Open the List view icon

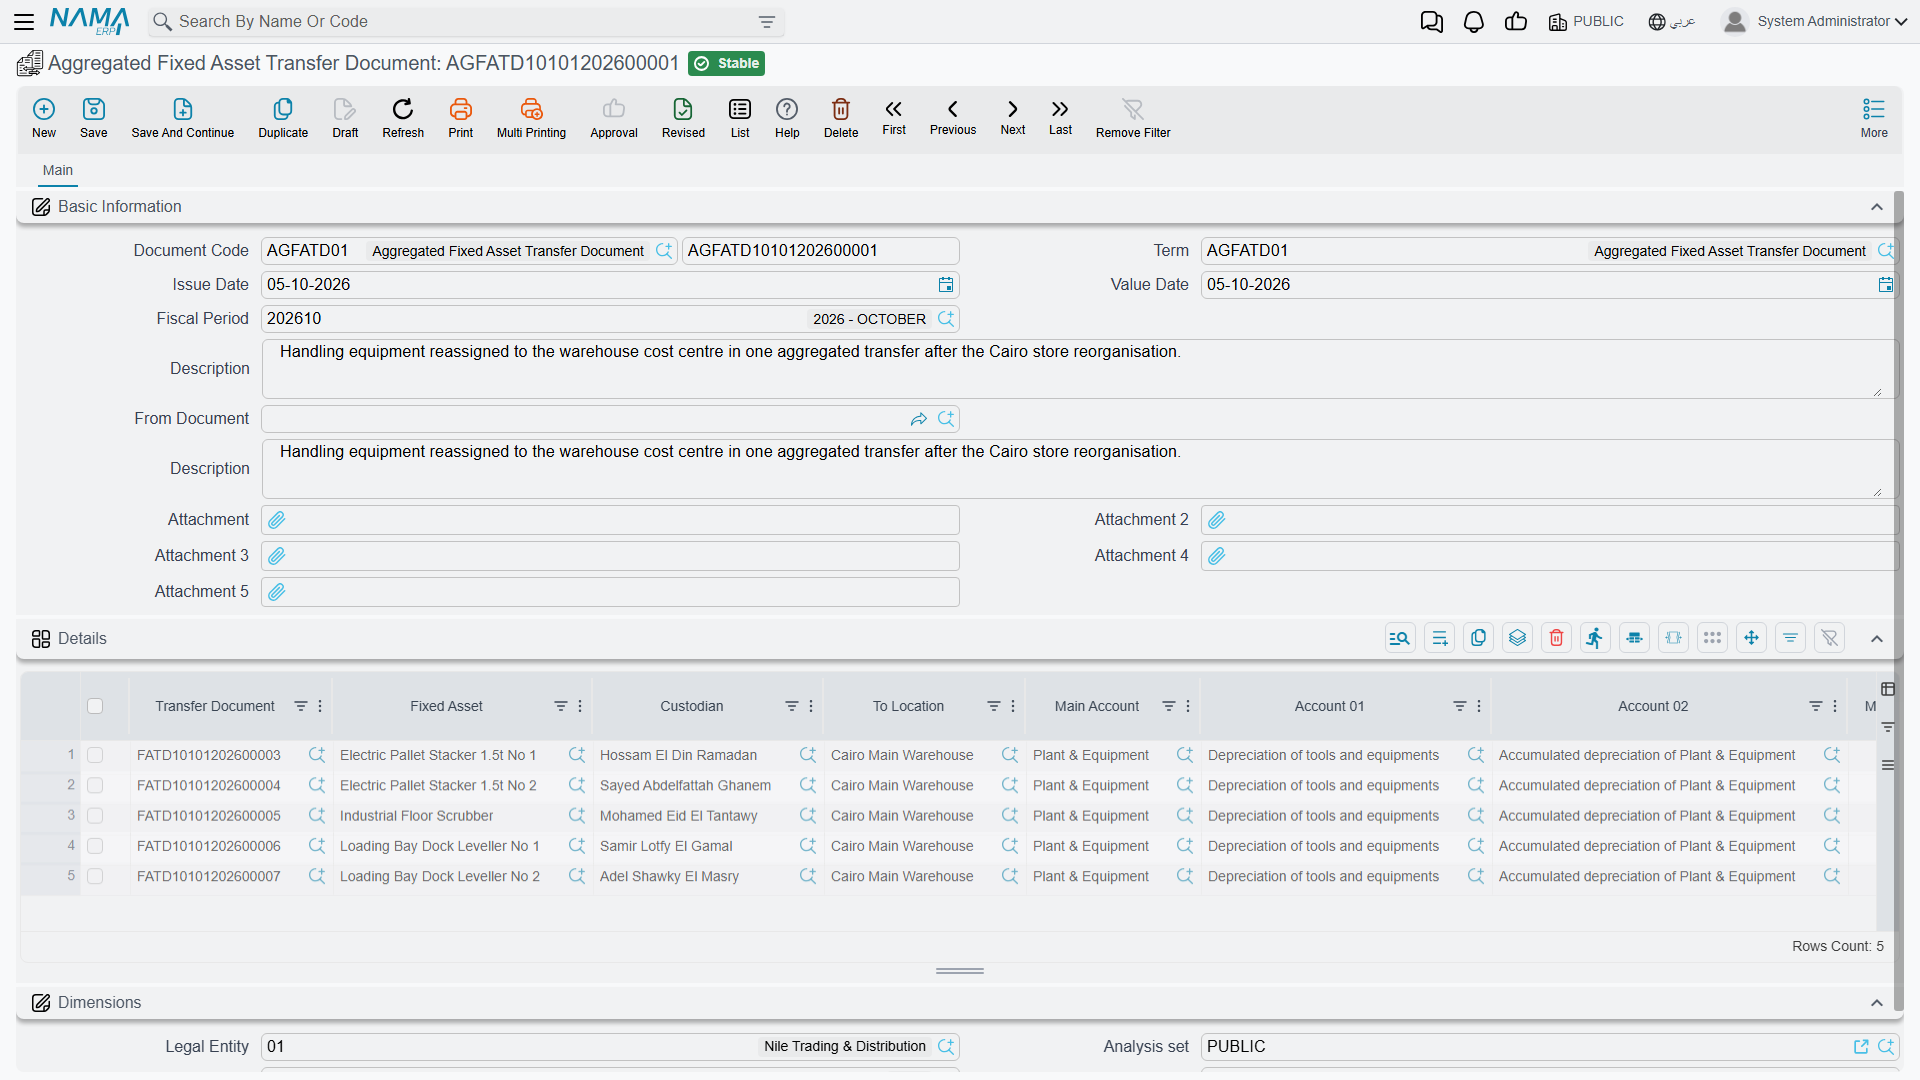[x=740, y=117]
